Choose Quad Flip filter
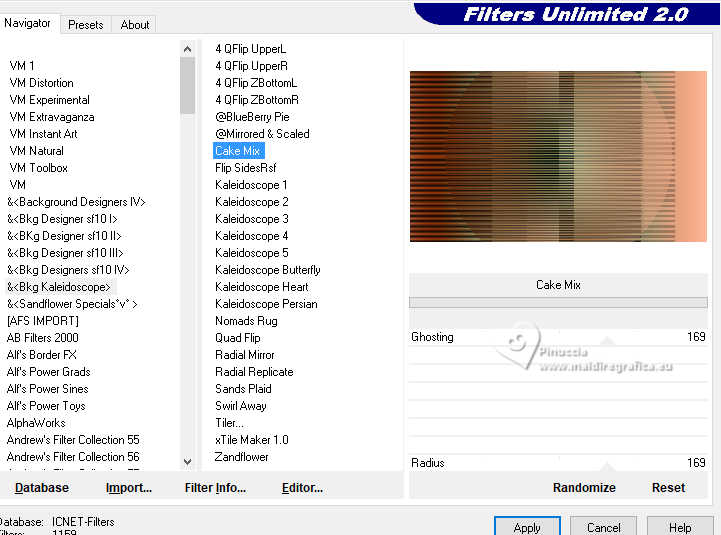The height and width of the screenshot is (535, 721). click(238, 338)
